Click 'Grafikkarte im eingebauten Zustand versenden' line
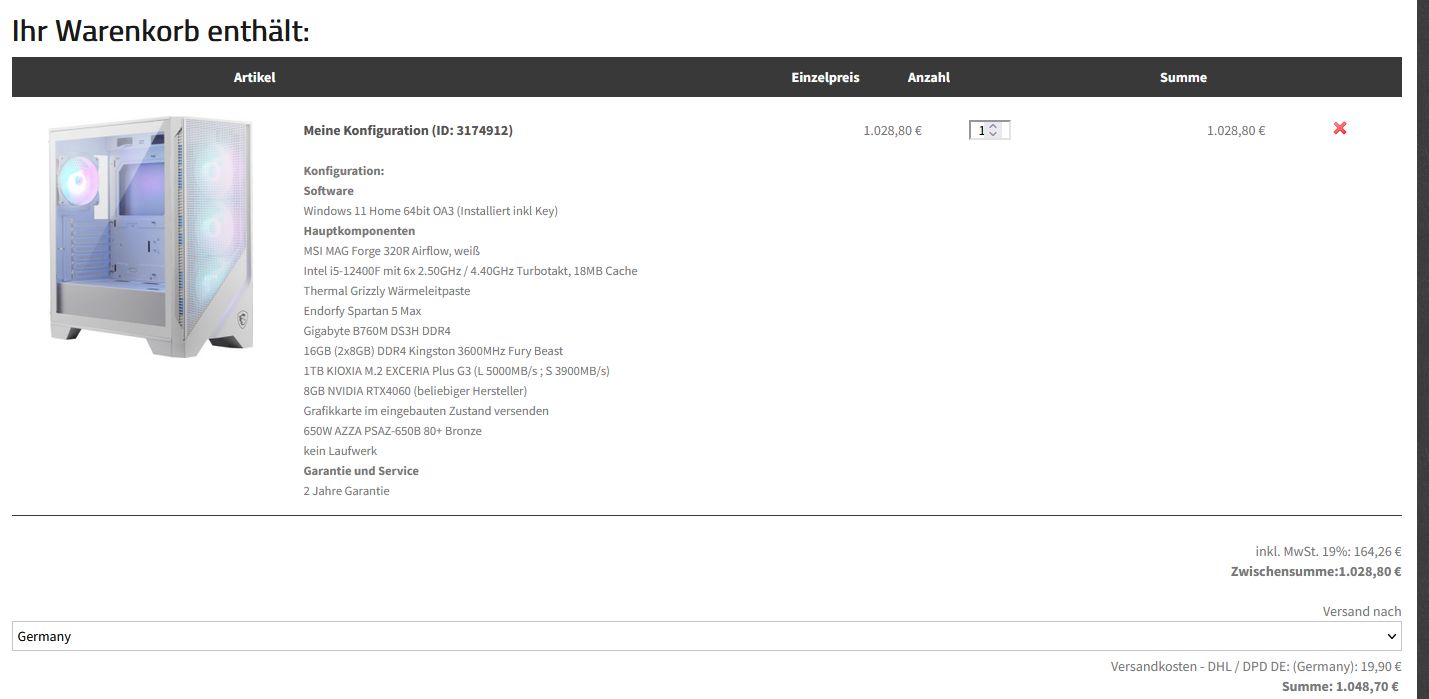Screen dimensions: 1429x699 click(x=426, y=411)
